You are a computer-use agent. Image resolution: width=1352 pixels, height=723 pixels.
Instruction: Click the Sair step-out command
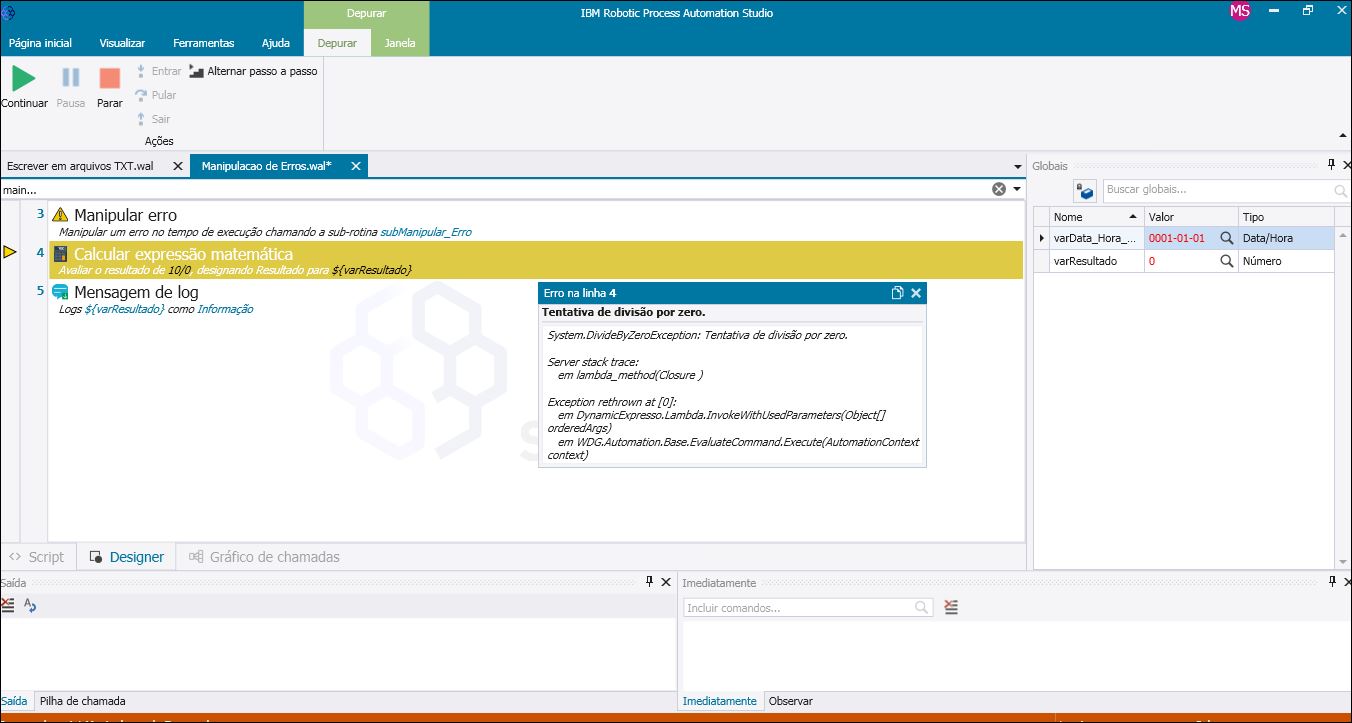pos(153,119)
